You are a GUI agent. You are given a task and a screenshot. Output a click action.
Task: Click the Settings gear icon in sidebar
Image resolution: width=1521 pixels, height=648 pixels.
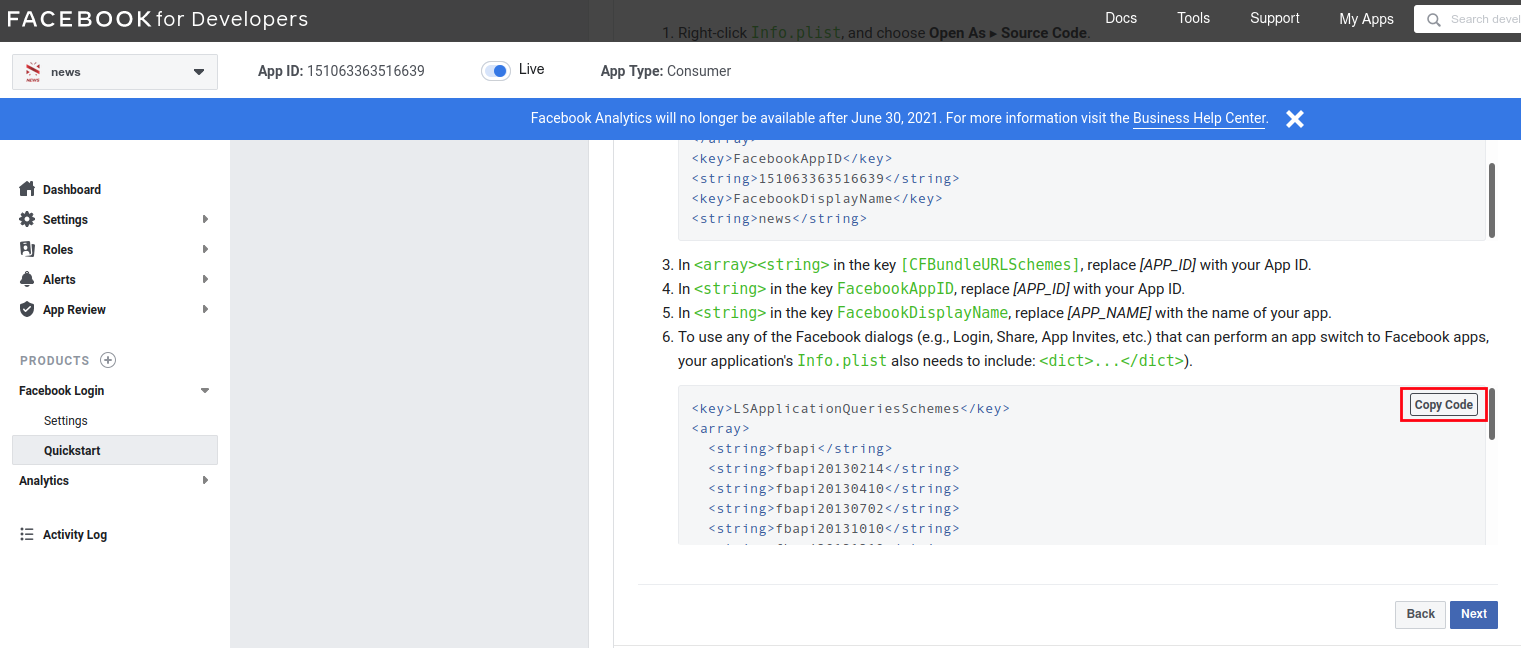[27, 219]
